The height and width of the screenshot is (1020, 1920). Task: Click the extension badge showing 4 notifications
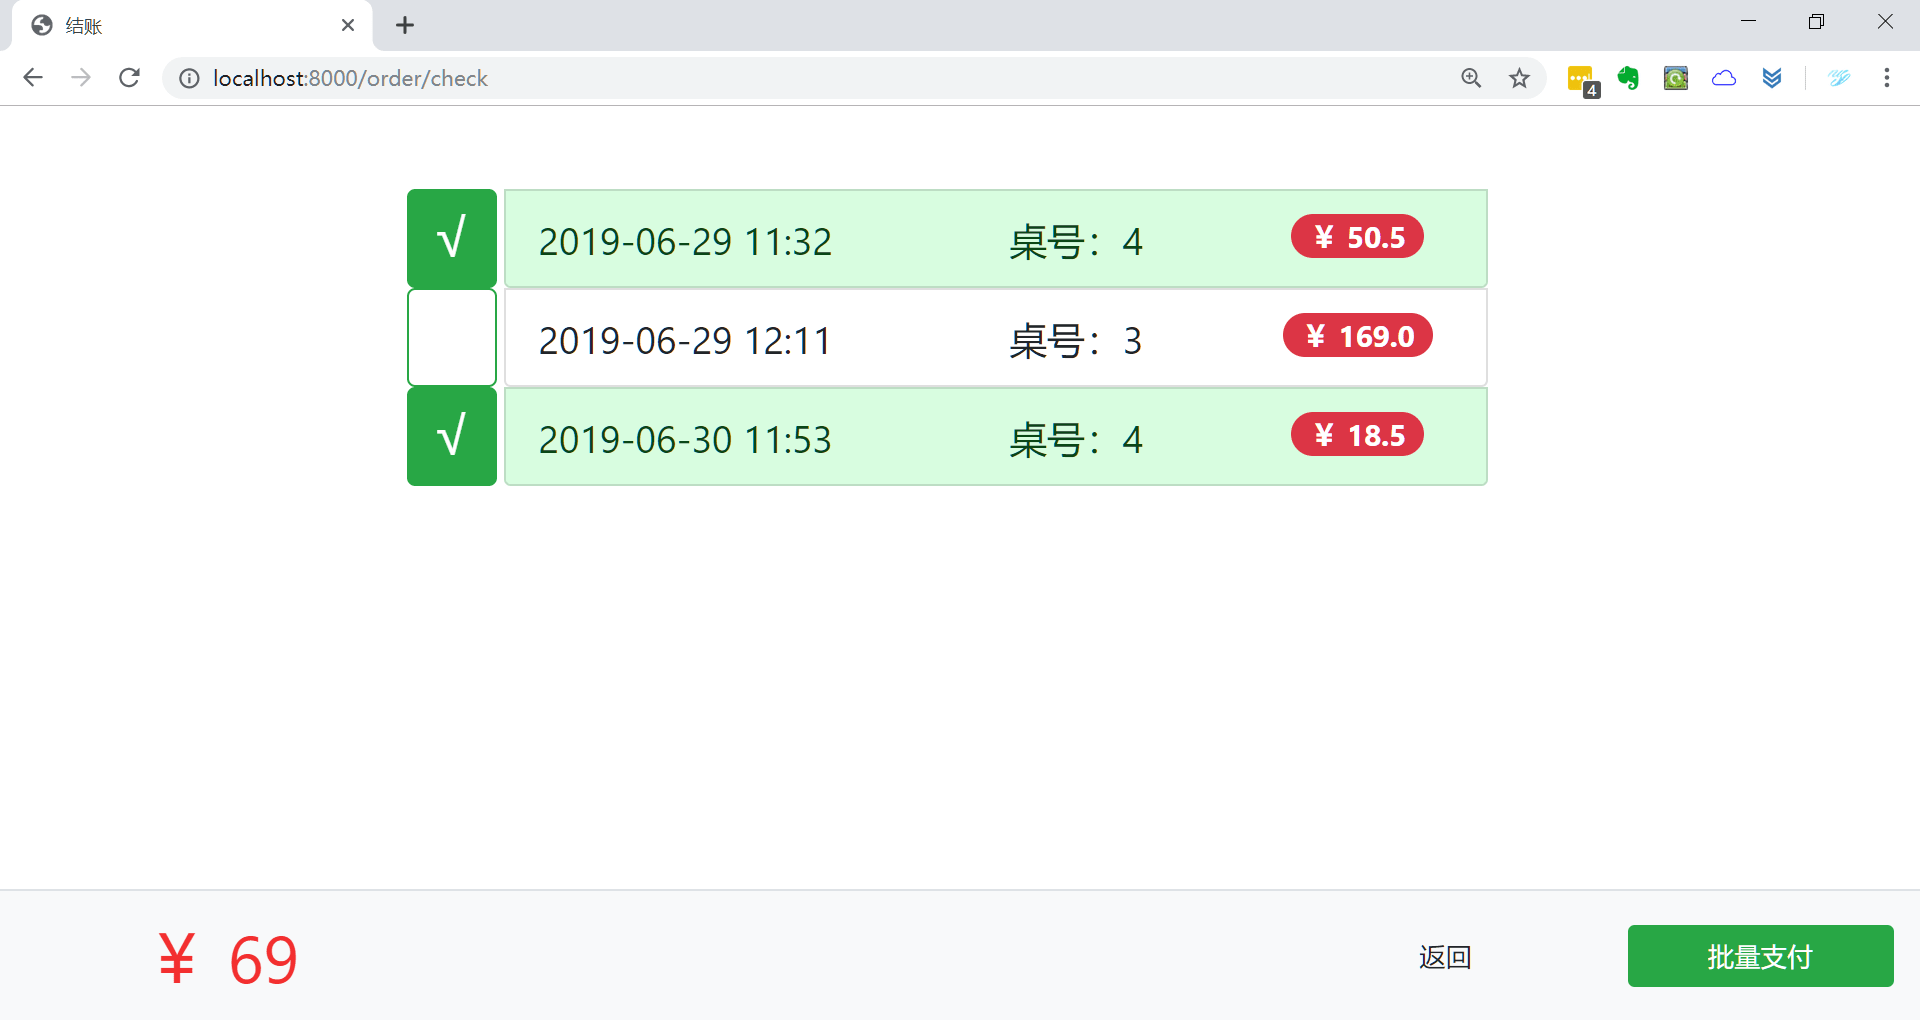coord(1580,78)
